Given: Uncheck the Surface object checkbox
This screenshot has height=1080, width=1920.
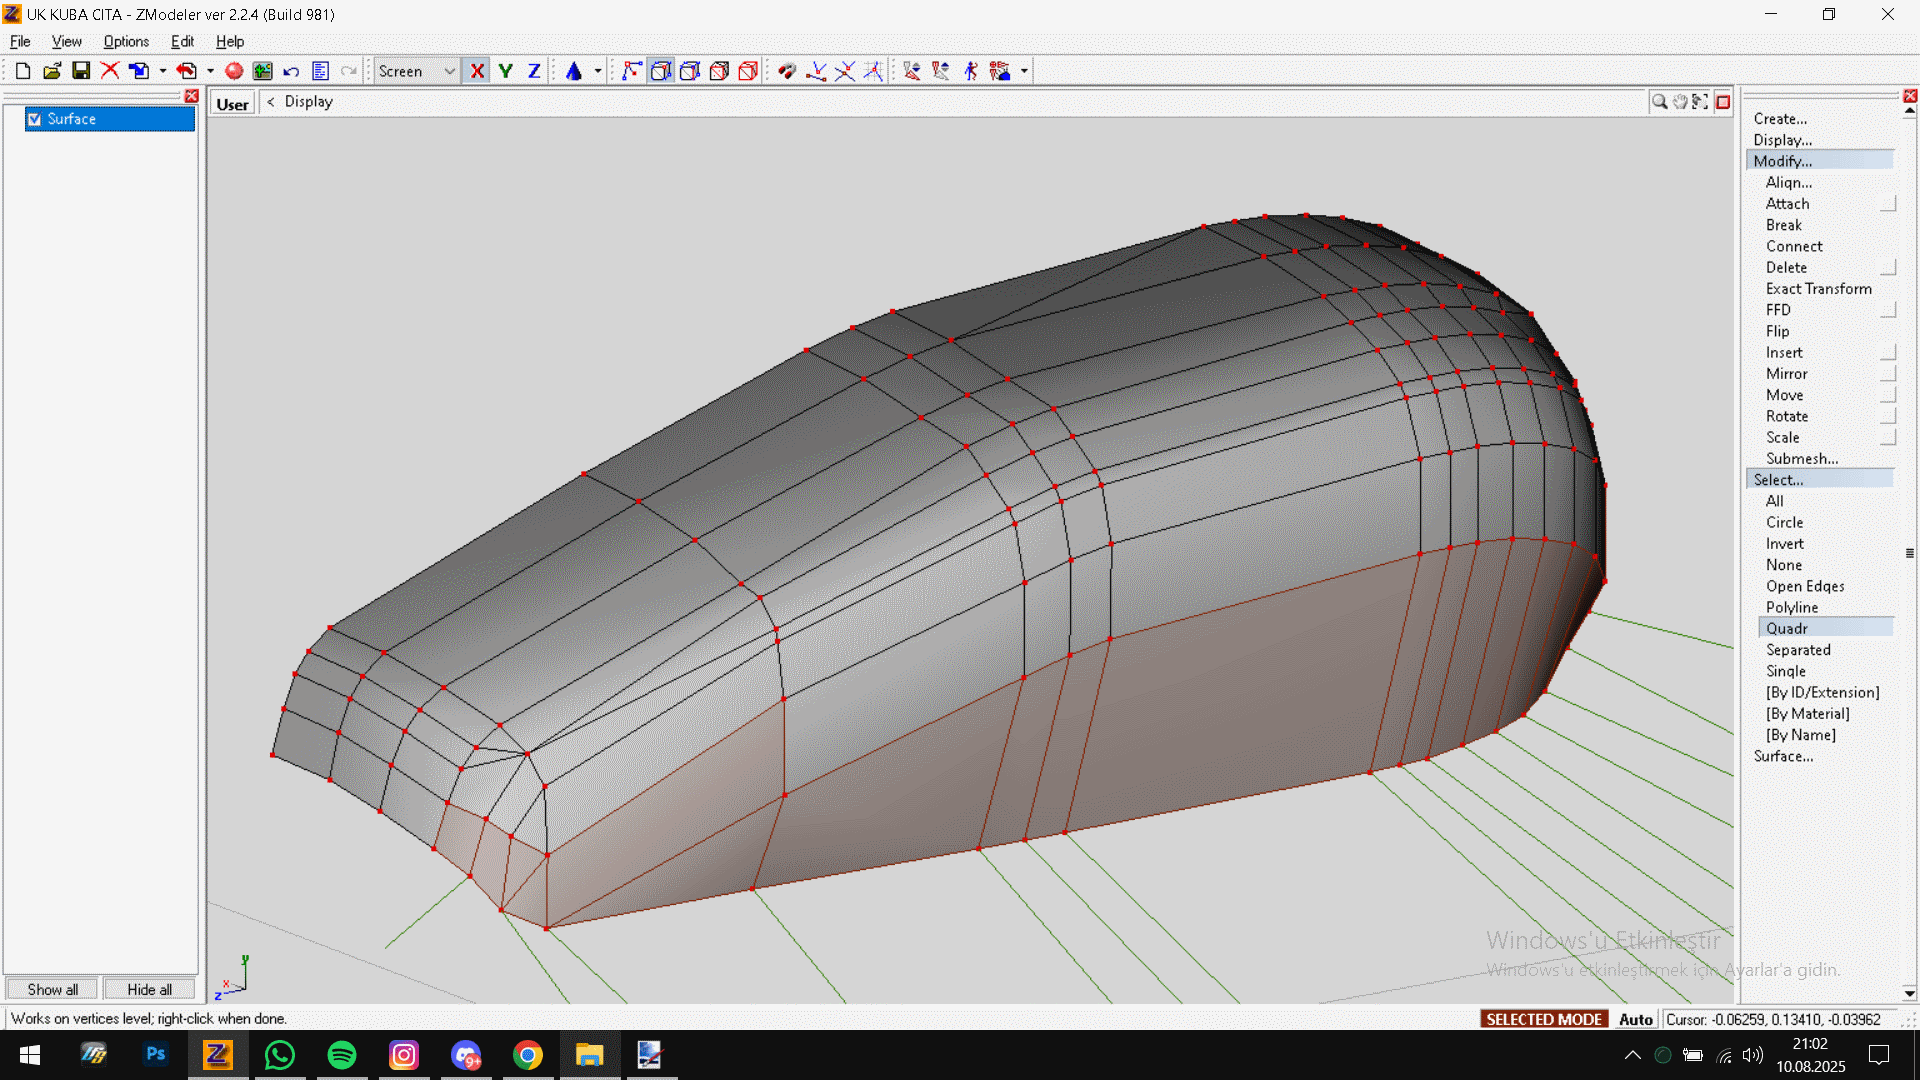Looking at the screenshot, I should click(35, 119).
